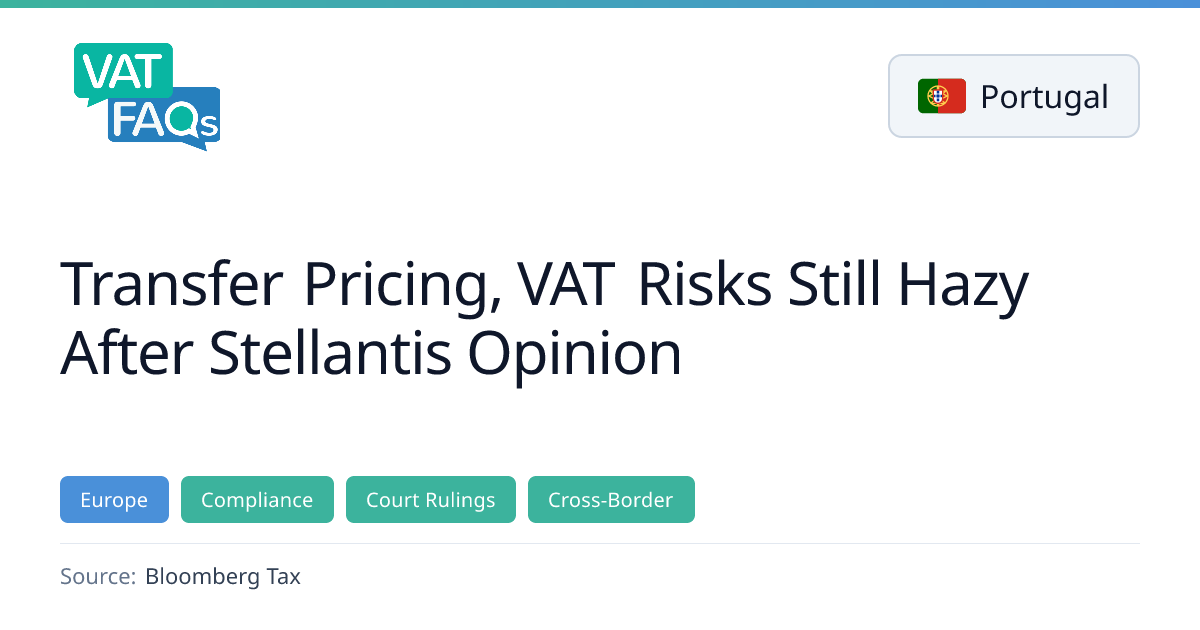The height and width of the screenshot is (630, 1200).
Task: Click the green VAT speech bubble
Action: point(120,70)
